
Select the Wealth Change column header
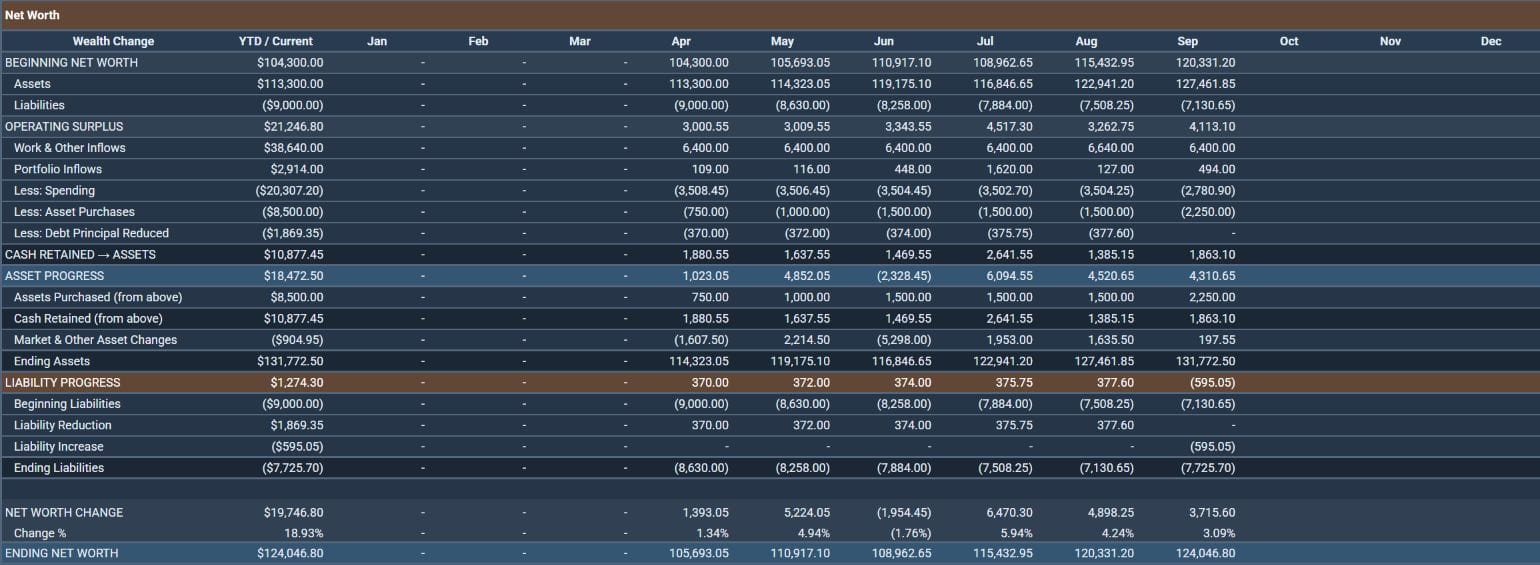point(113,41)
